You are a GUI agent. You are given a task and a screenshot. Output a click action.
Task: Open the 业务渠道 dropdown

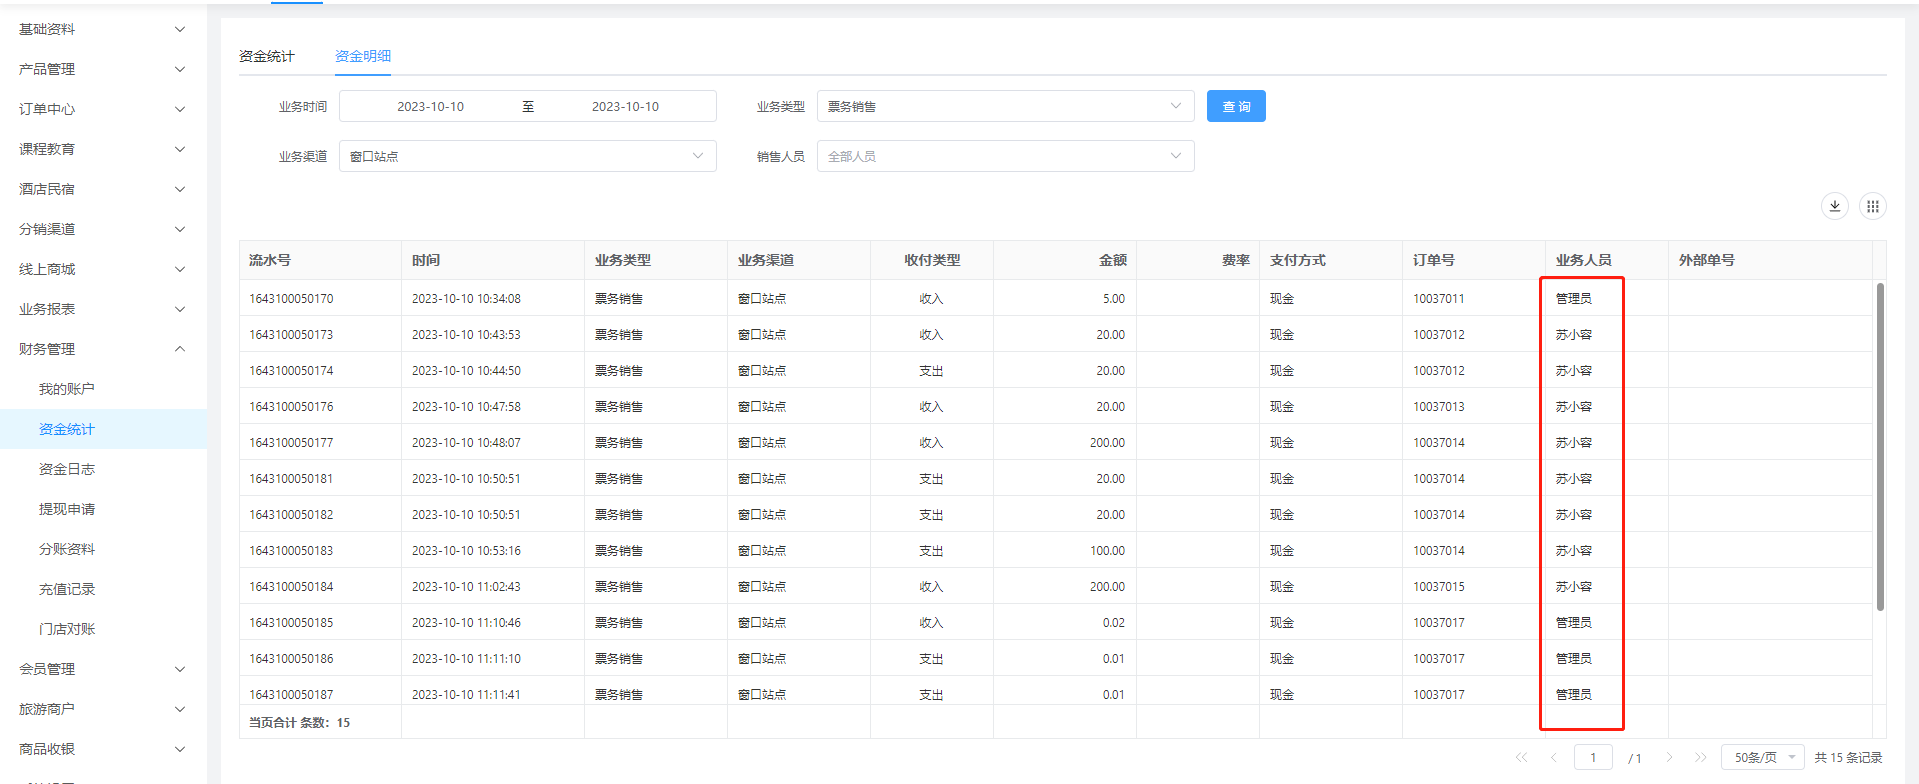click(527, 156)
